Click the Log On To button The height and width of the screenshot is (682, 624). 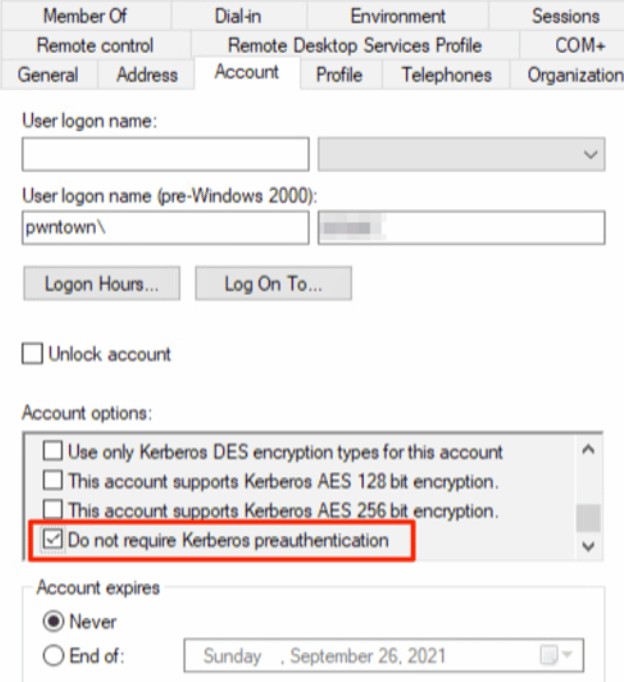point(273,284)
